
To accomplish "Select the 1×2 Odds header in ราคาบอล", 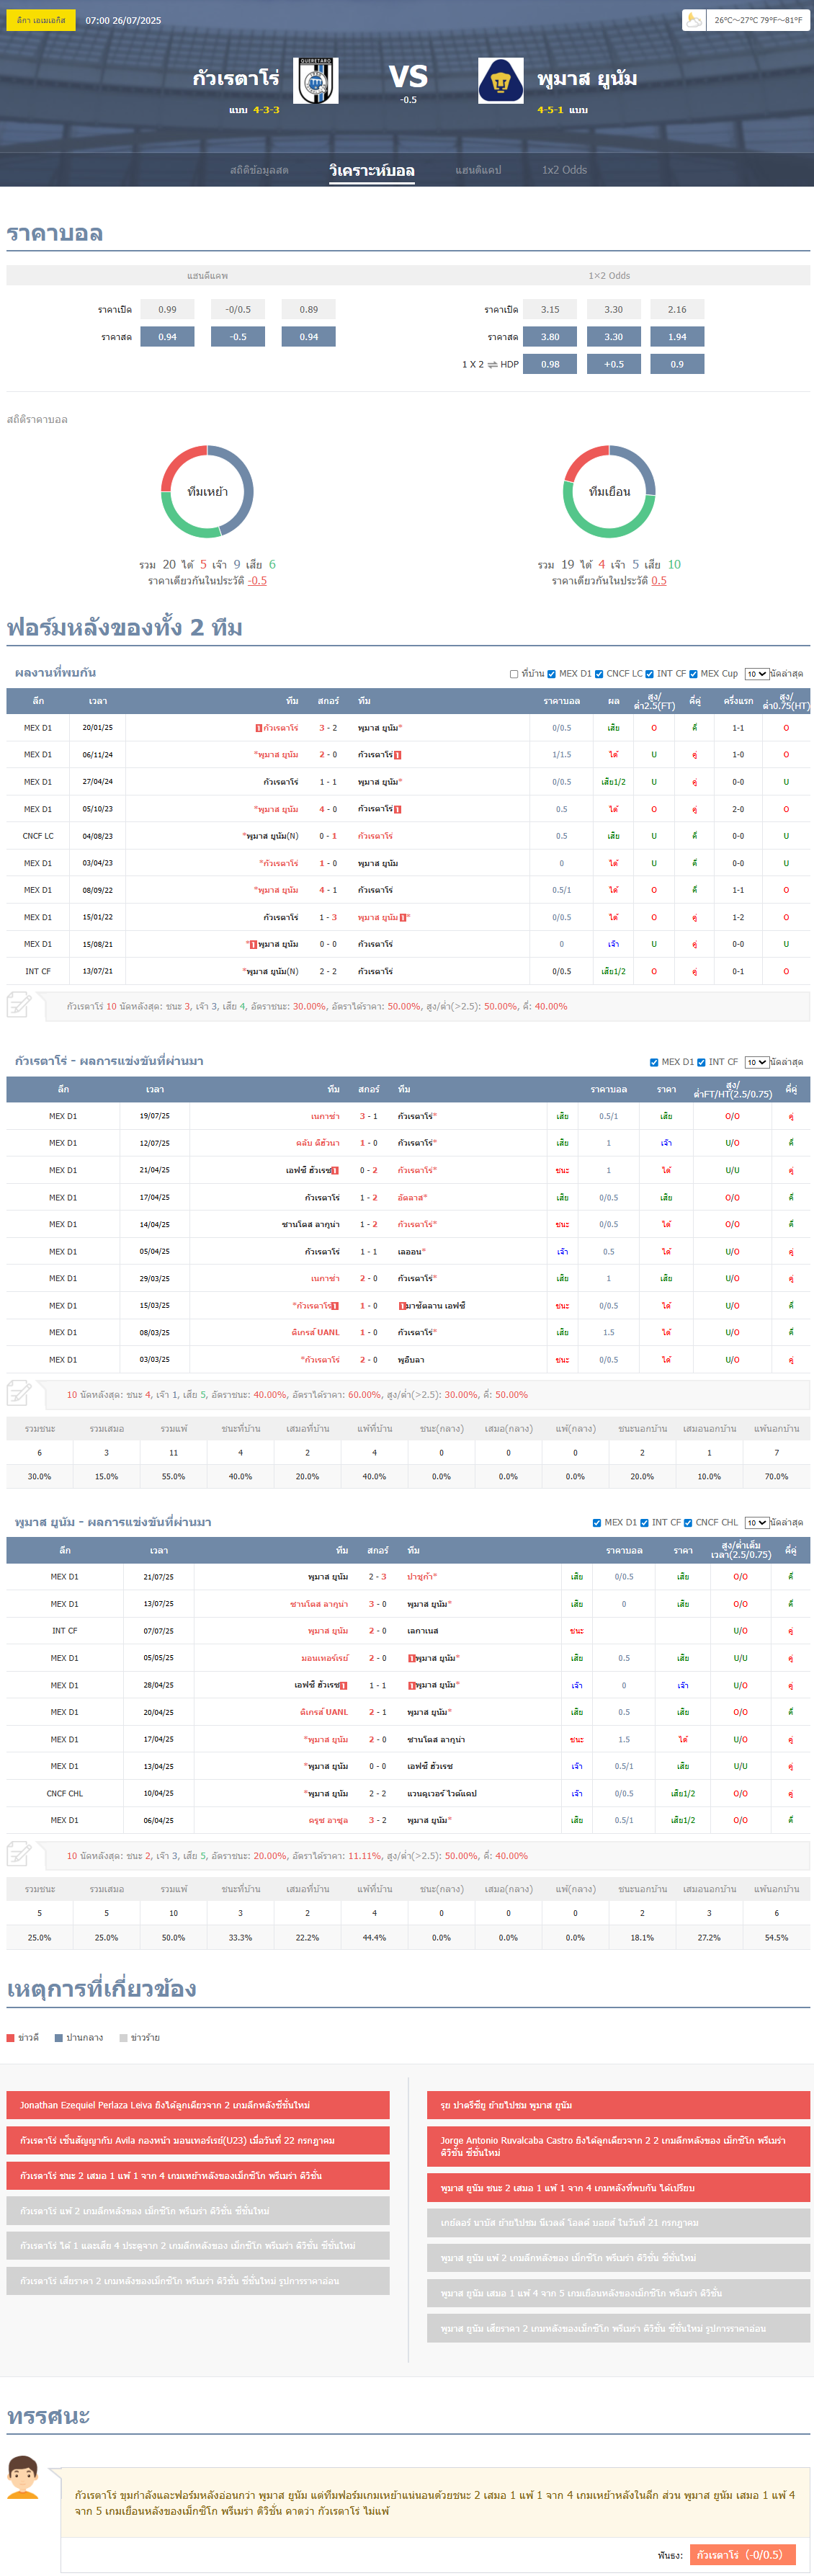I will 609,275.
